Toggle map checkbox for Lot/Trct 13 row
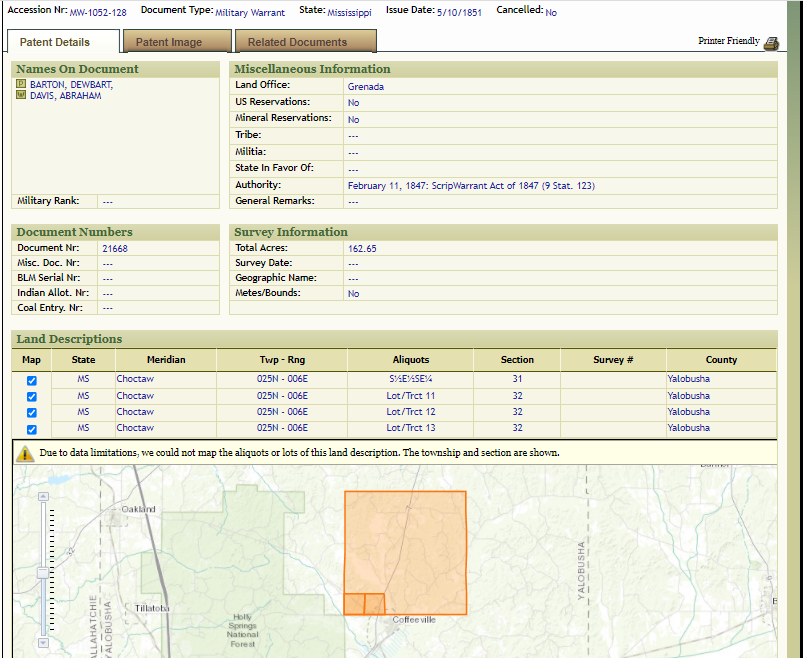Viewport: 803px width, 658px height. pyautogui.click(x=32, y=429)
